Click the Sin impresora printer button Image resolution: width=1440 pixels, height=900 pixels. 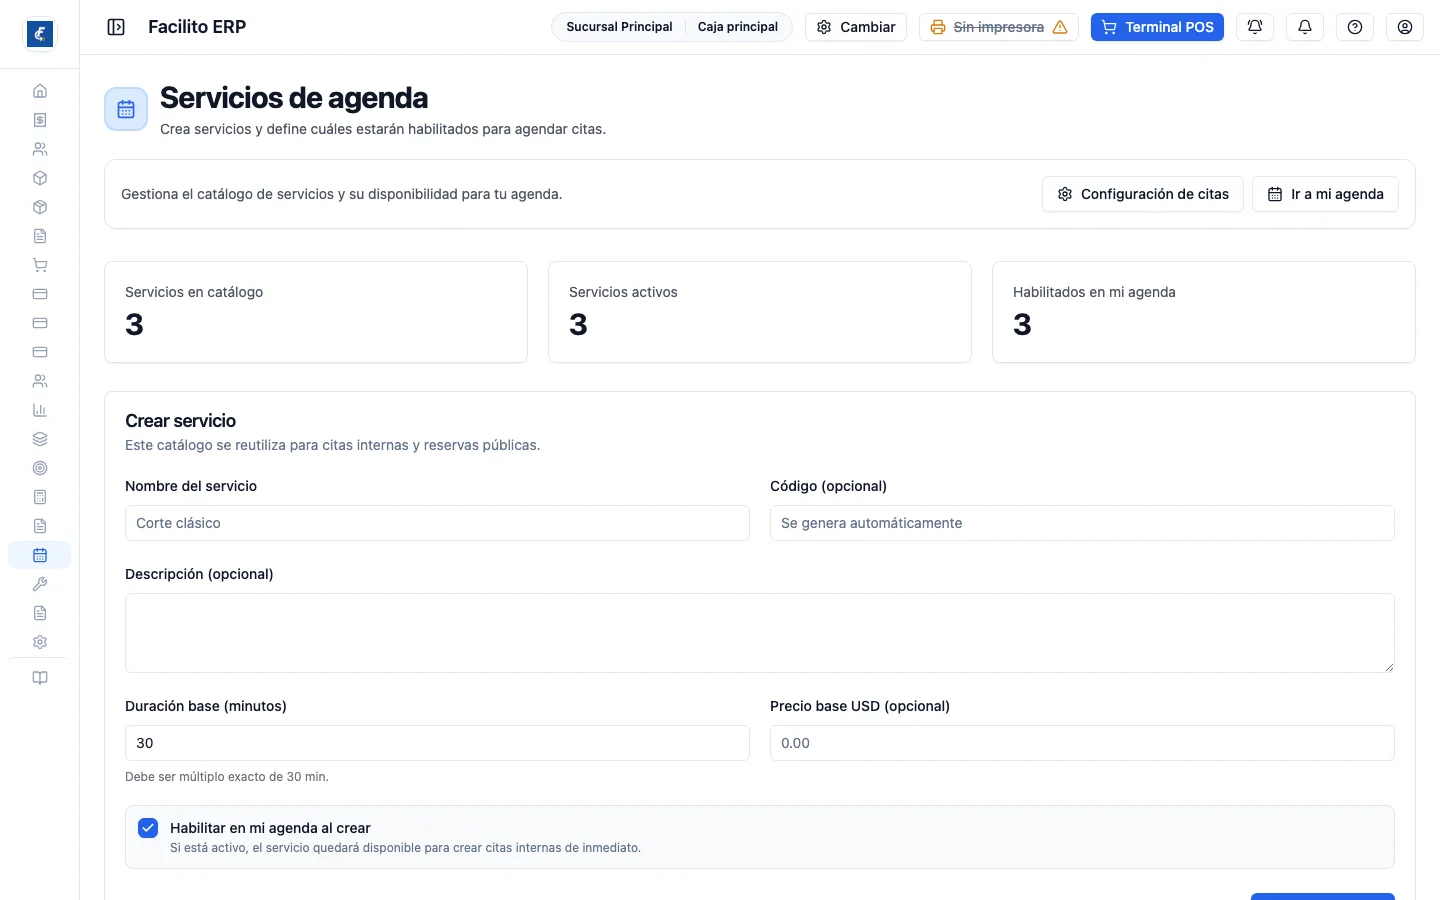pyautogui.click(x=999, y=27)
